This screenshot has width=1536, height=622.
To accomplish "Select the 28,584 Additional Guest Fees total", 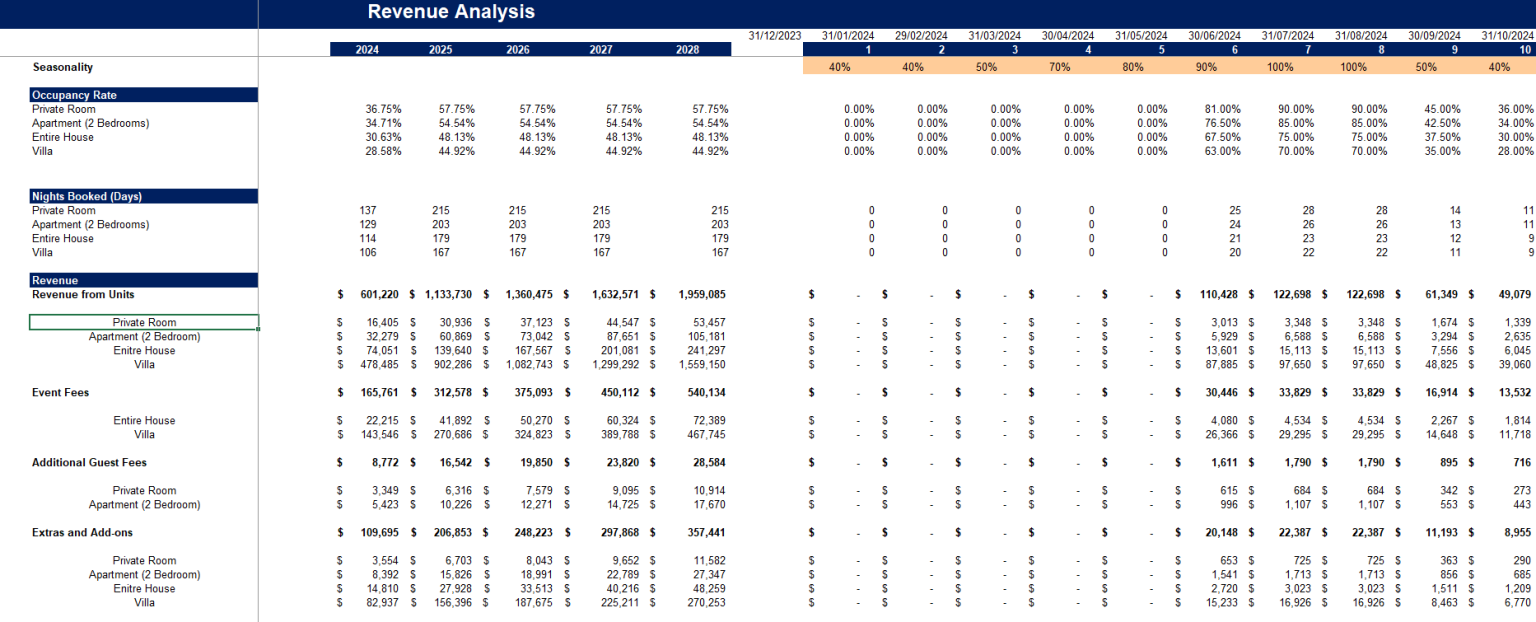I will (x=711, y=463).
